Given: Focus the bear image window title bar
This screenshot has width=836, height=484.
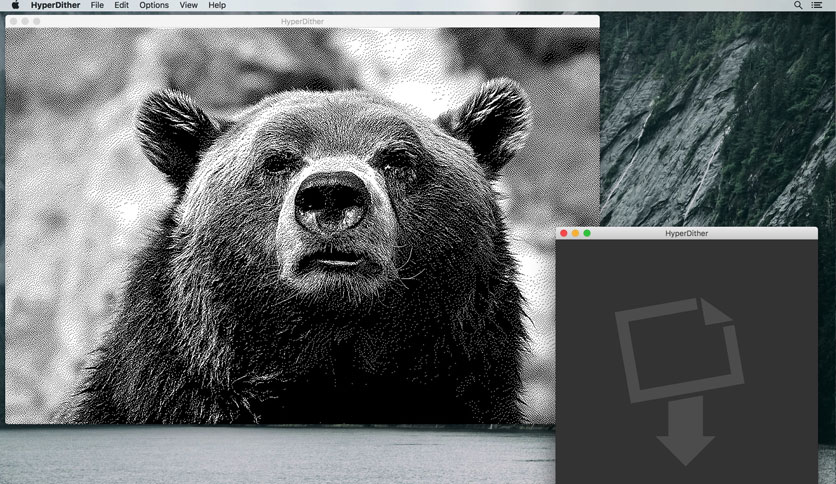Looking at the screenshot, I should tap(302, 21).
